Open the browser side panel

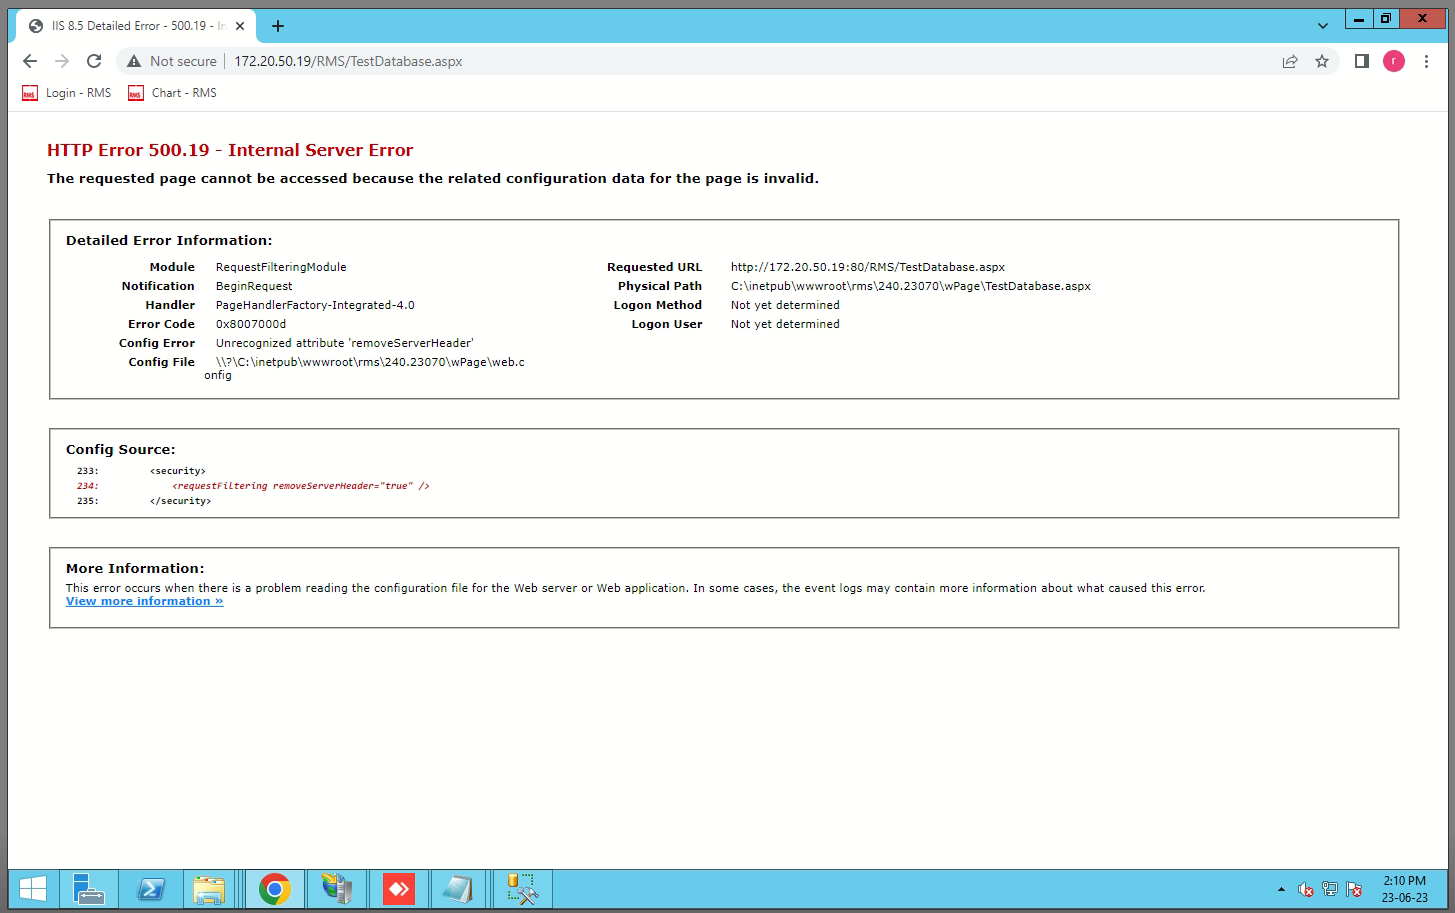tap(1361, 61)
